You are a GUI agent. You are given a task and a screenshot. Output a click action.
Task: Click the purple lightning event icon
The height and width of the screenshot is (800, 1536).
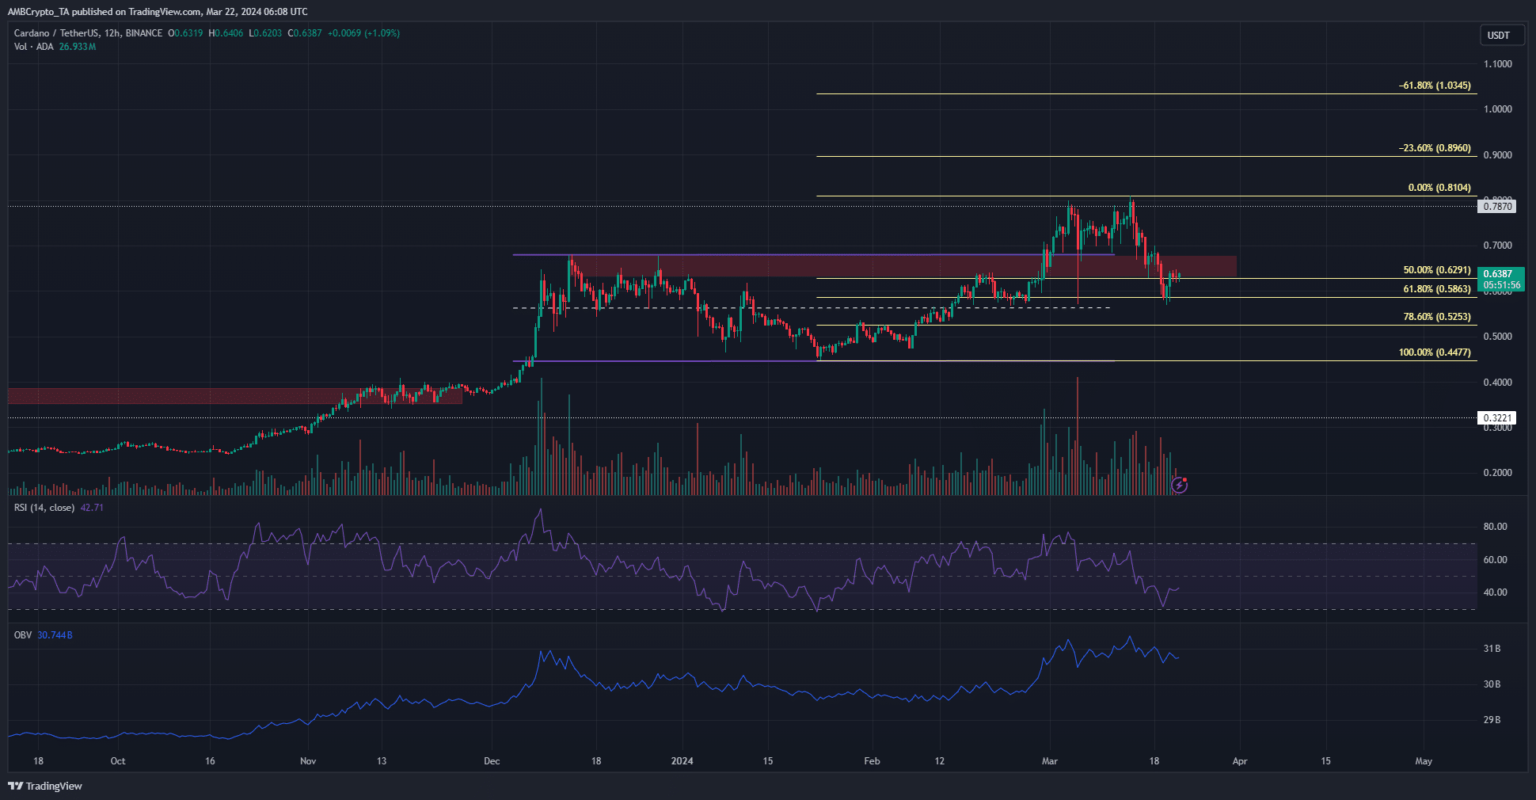pos(1179,485)
